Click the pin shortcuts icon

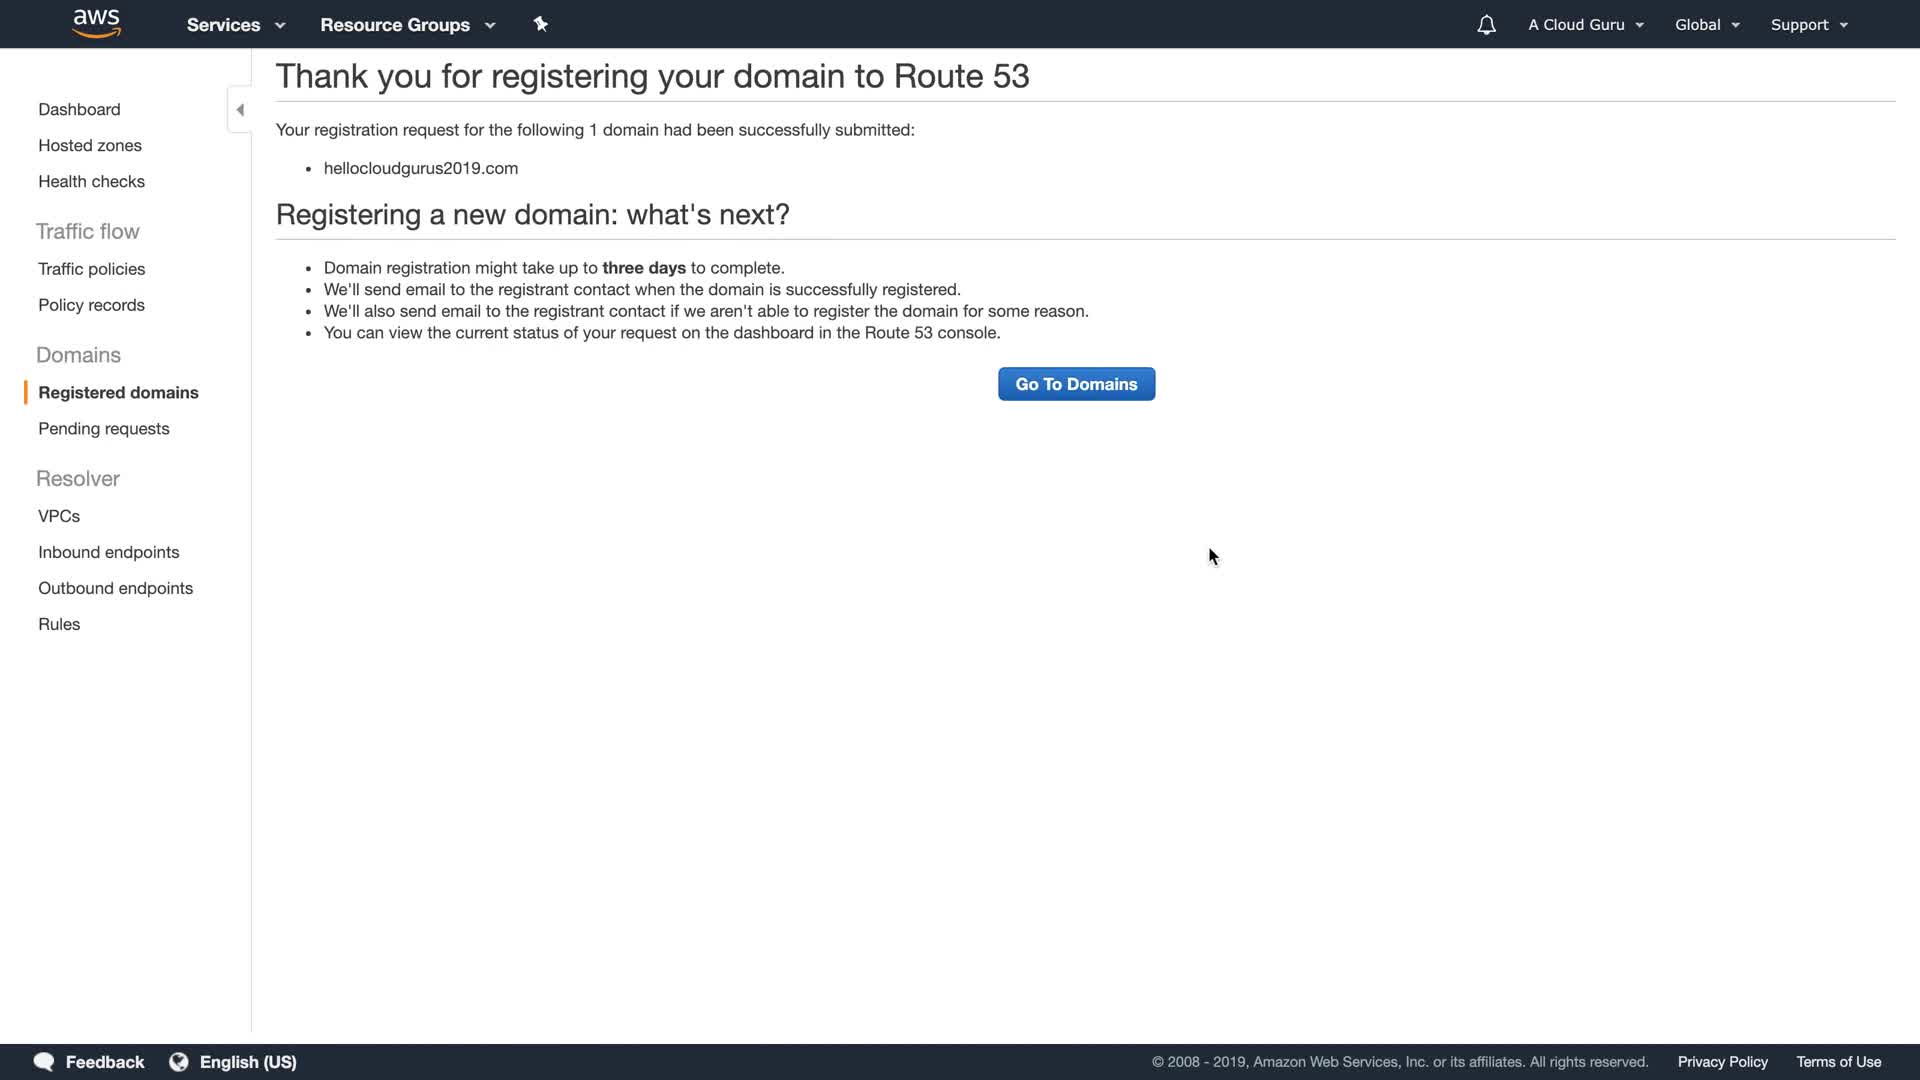(x=541, y=24)
